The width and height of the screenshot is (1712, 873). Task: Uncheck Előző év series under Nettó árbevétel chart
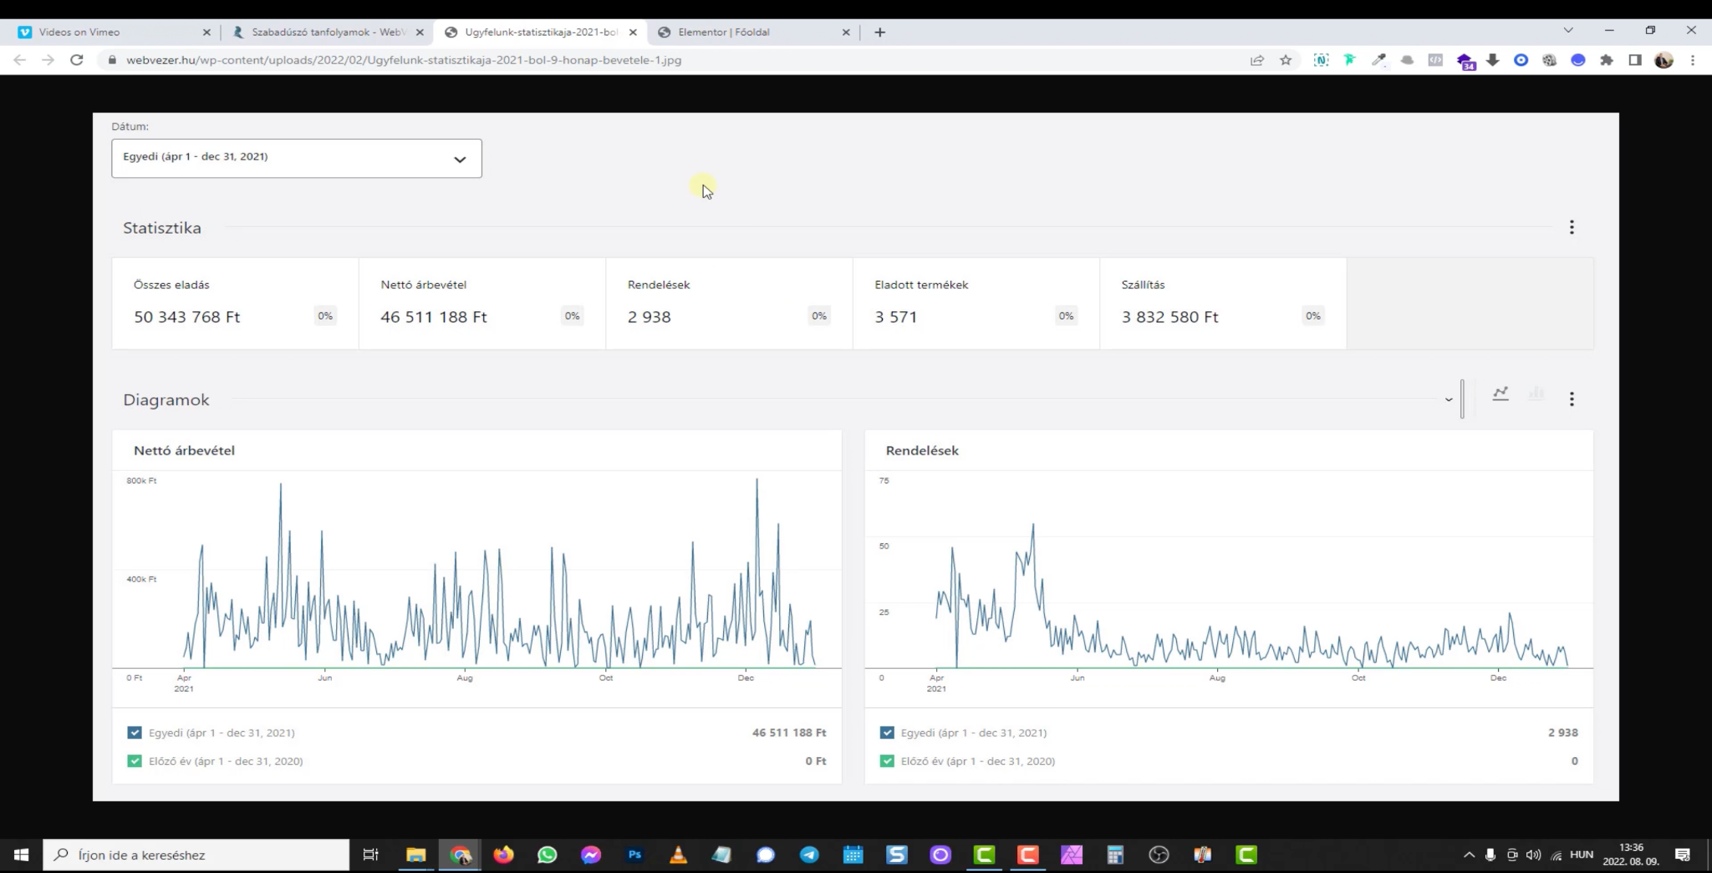(135, 761)
